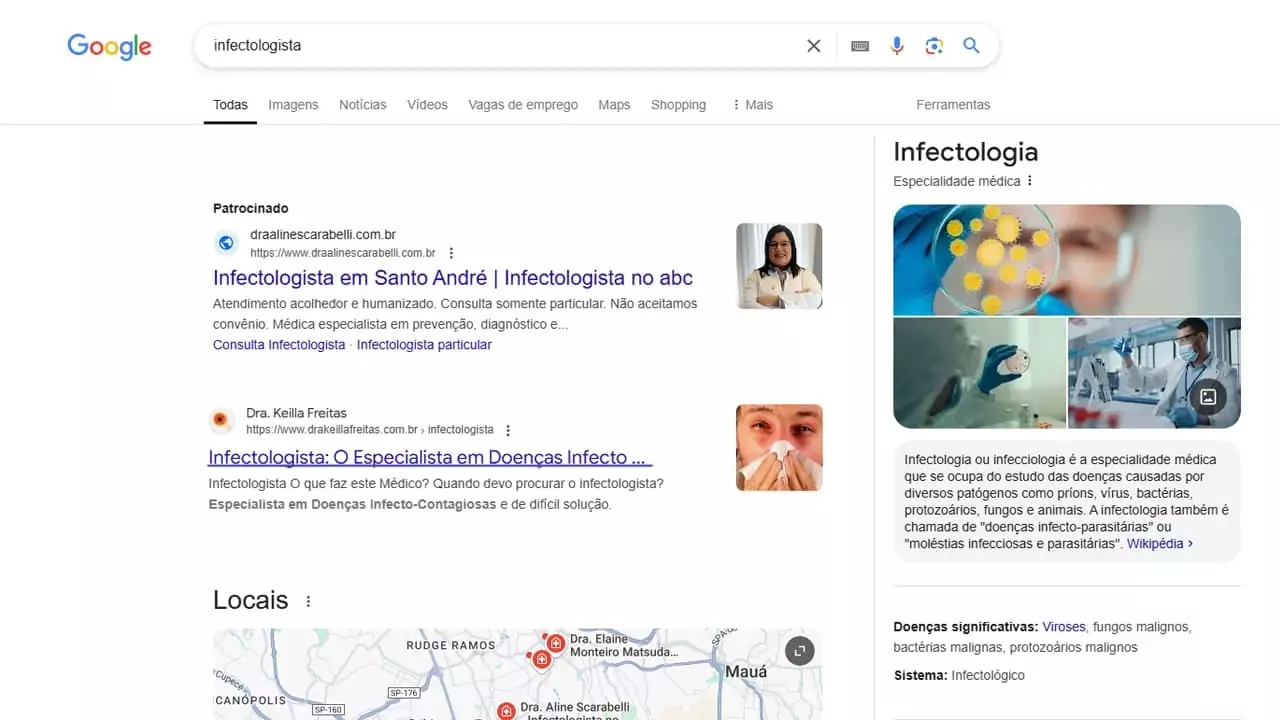This screenshot has height=720, width=1280.
Task: Open Google Lens image search
Action: click(x=934, y=46)
